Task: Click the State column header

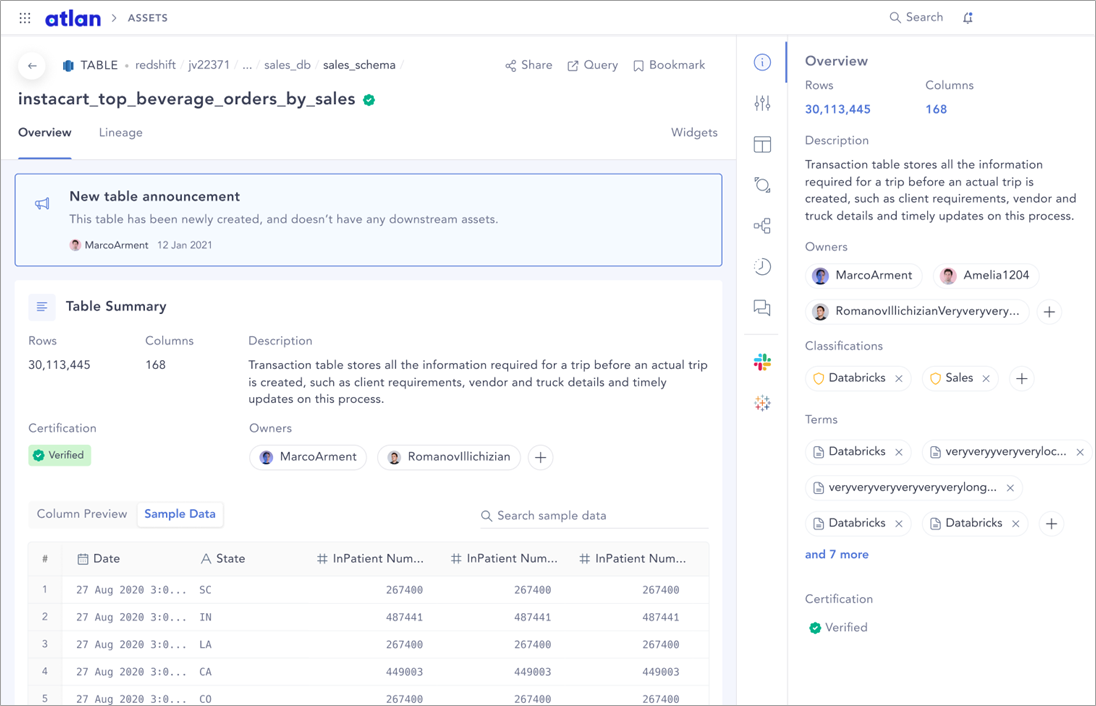Action: (x=223, y=559)
